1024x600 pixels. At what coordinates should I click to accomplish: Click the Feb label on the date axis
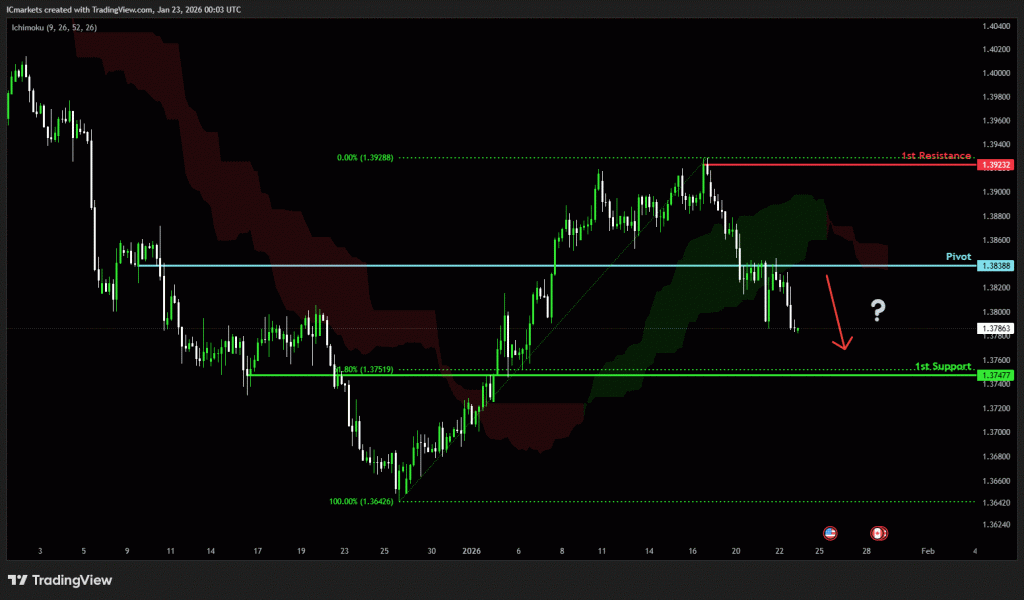927,551
